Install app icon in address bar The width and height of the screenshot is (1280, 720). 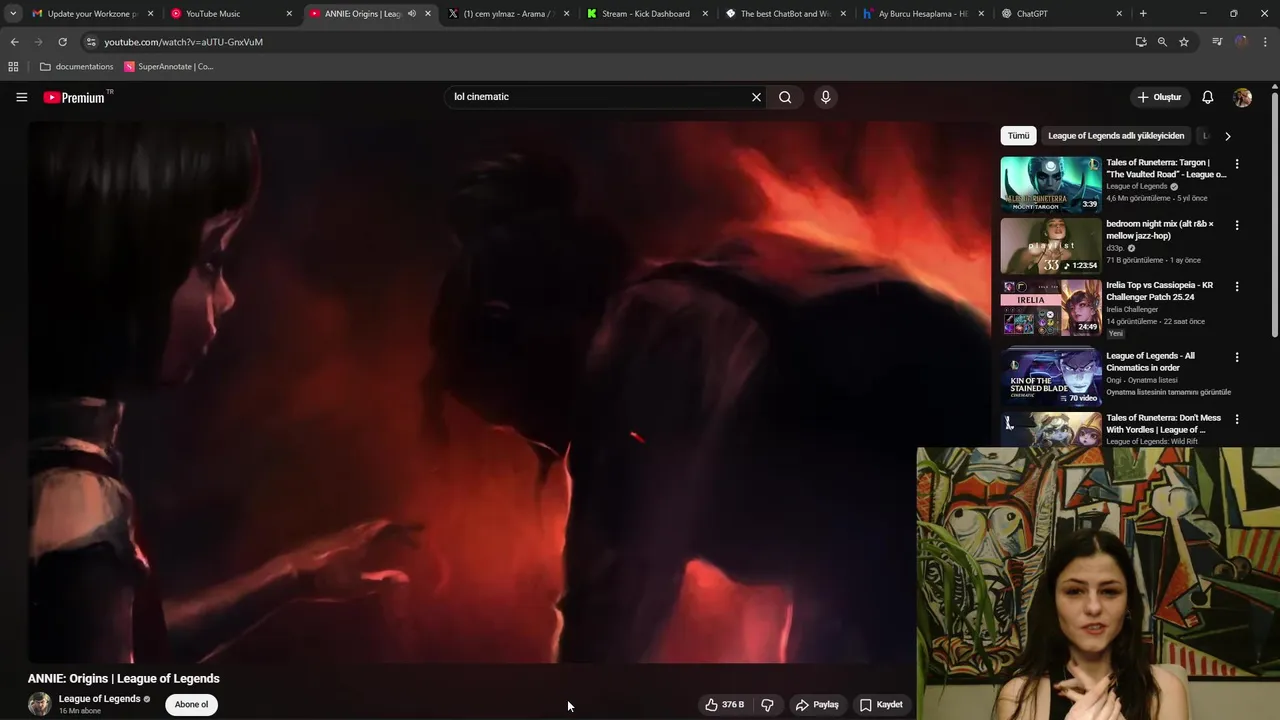1141,42
